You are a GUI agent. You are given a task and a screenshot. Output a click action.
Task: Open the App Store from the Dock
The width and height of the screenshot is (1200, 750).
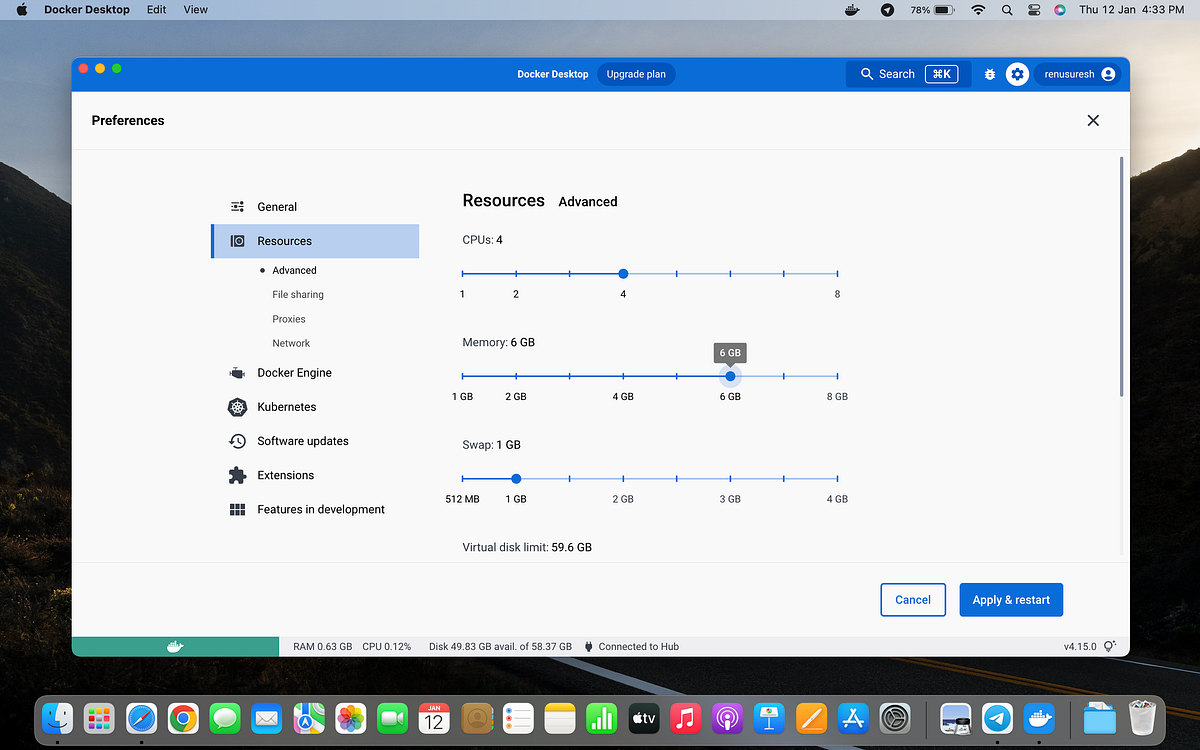(x=852, y=718)
